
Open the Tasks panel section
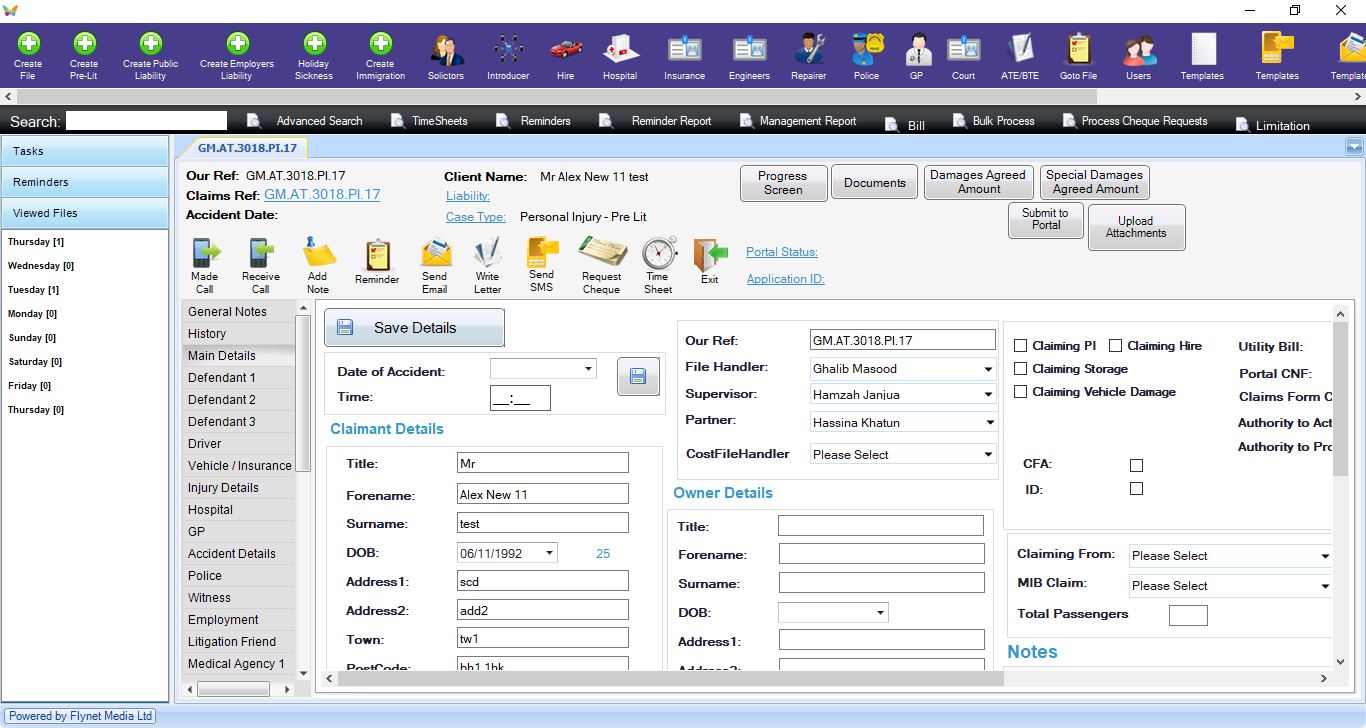point(85,151)
